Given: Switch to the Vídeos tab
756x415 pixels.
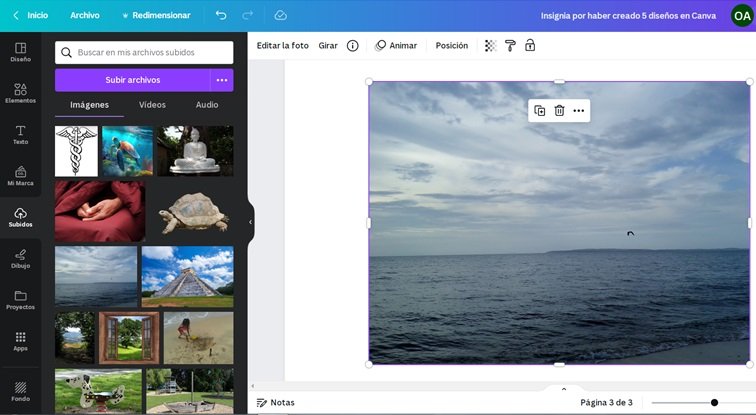Looking at the screenshot, I should pos(152,105).
